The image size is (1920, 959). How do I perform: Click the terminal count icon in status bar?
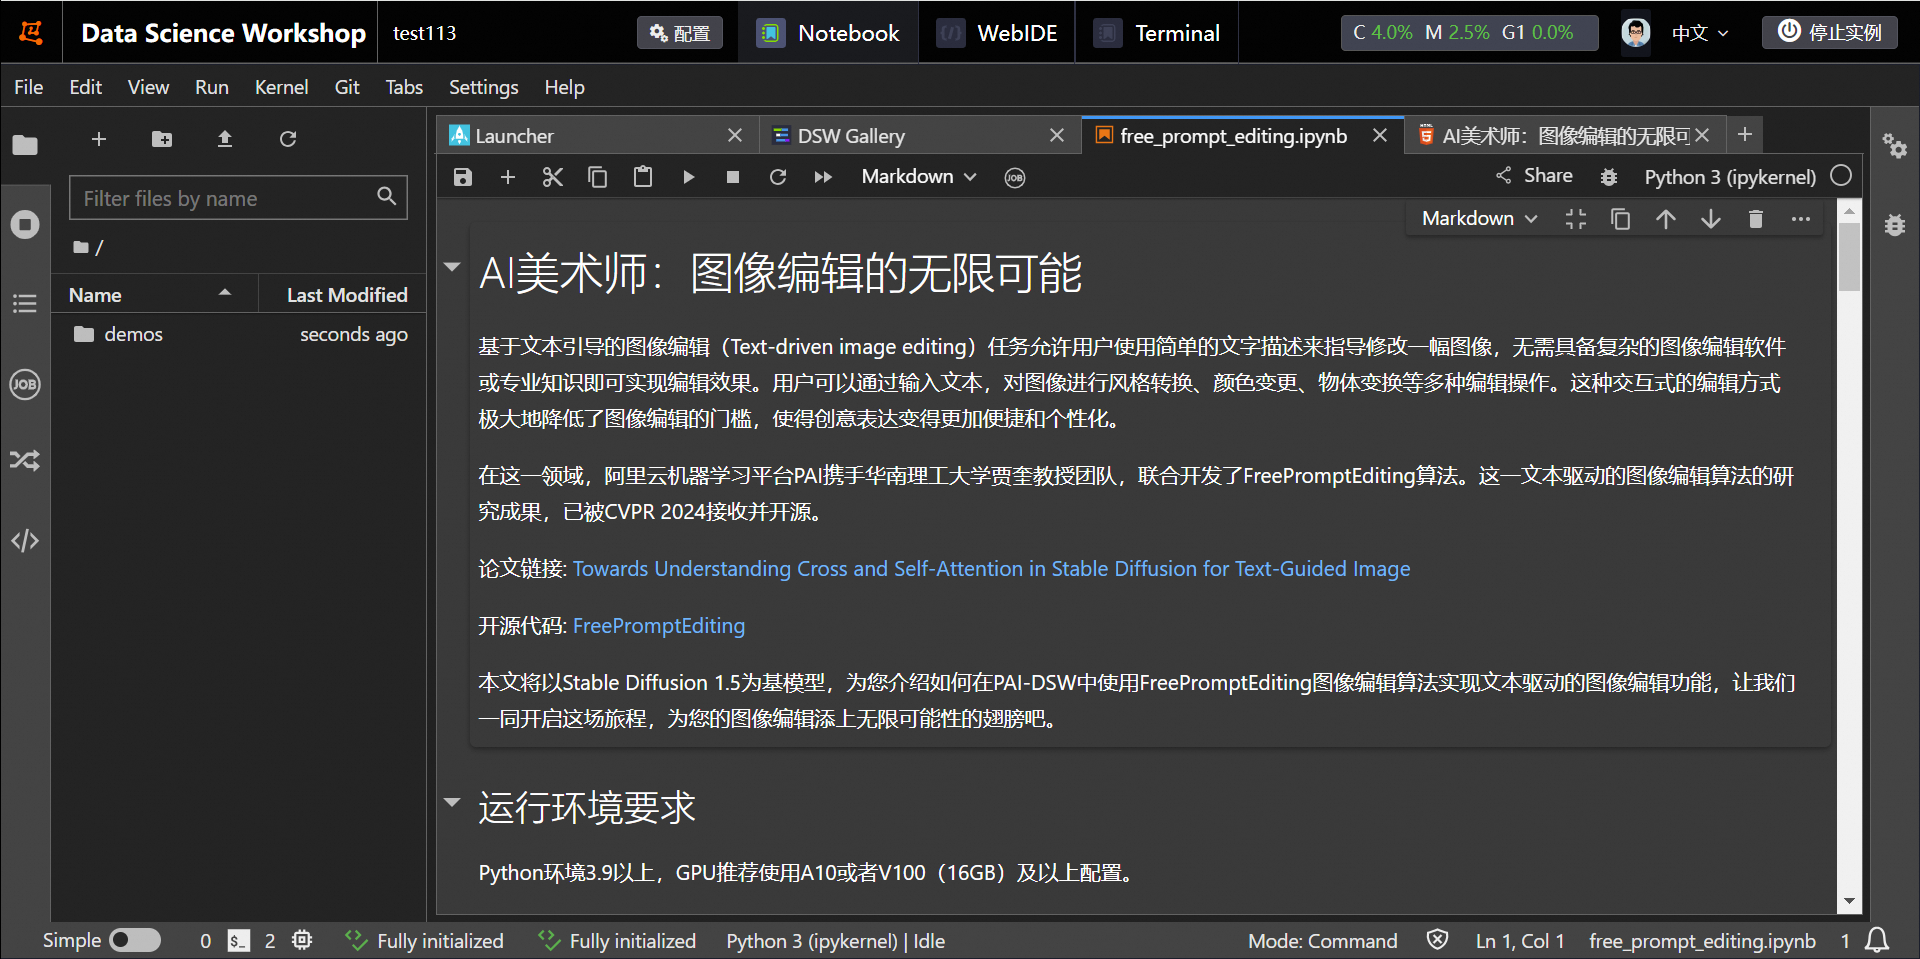click(x=239, y=941)
